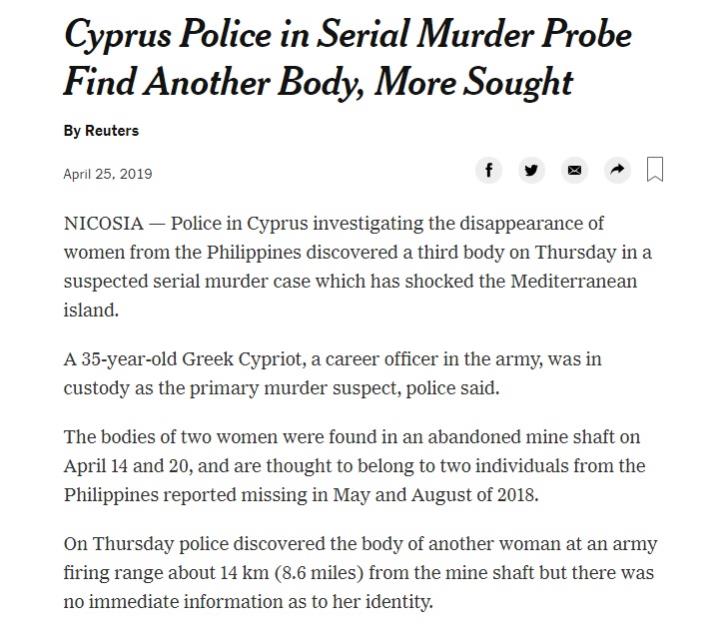
Task: Share the article on Facebook
Action: (488, 170)
